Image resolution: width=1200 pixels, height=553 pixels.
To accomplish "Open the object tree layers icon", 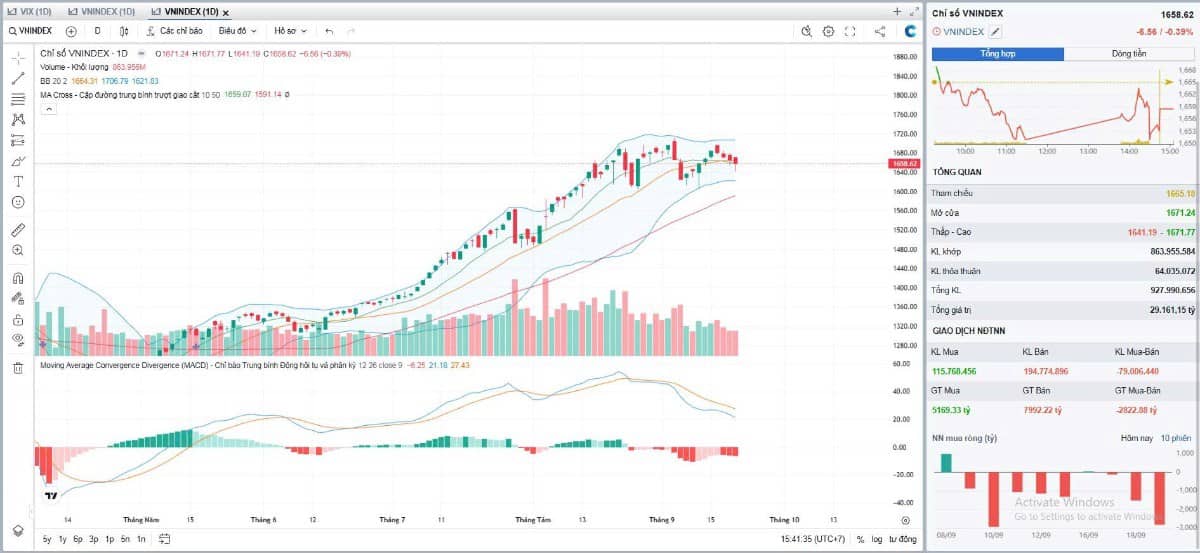I will 17,529.
